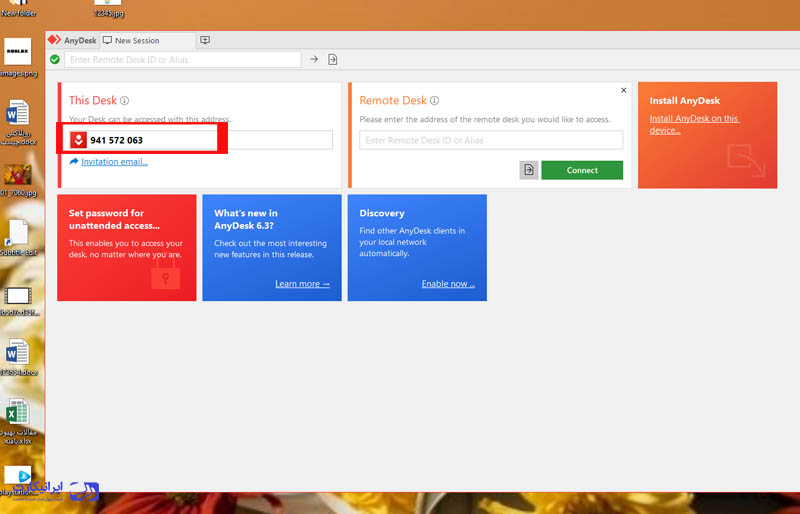This screenshot has width=800, height=514.
Task: Click the share arrow icon beside Invitation email
Action: [74, 161]
